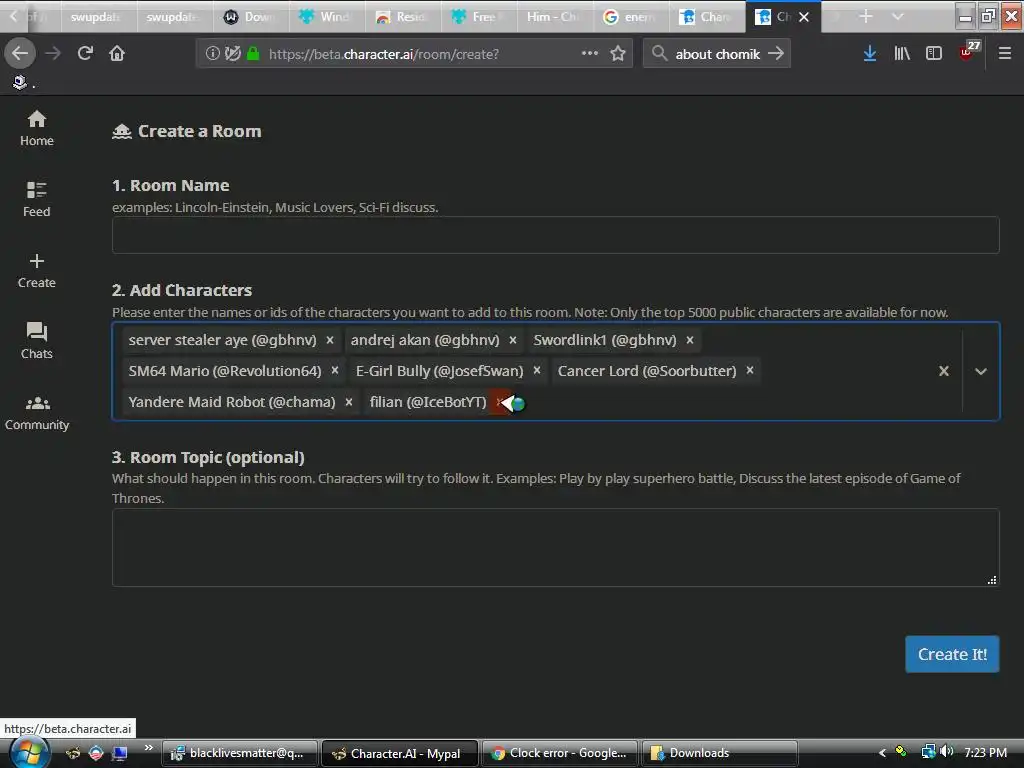Switch to the Resid tab
Viewport: 1024px width, 768px height.
(x=402, y=17)
